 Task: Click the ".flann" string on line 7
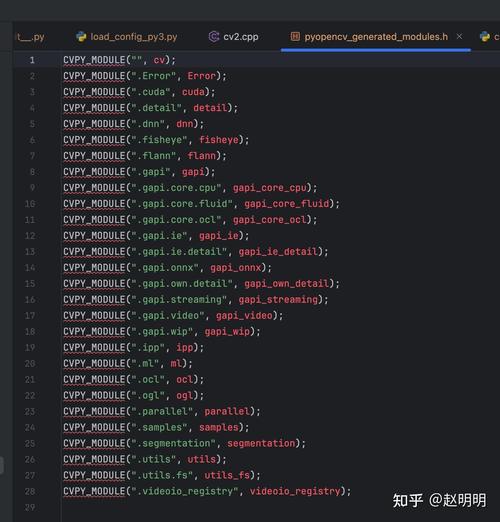[154, 156]
